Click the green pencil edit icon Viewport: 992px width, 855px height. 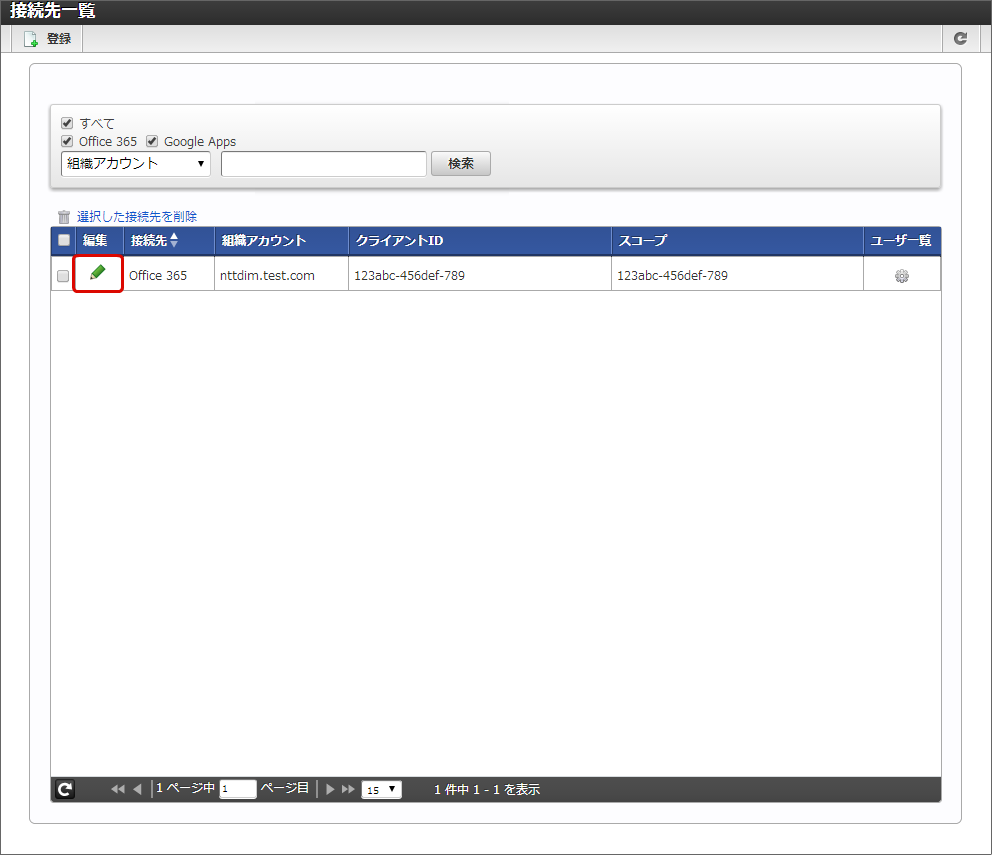[x=97, y=273]
